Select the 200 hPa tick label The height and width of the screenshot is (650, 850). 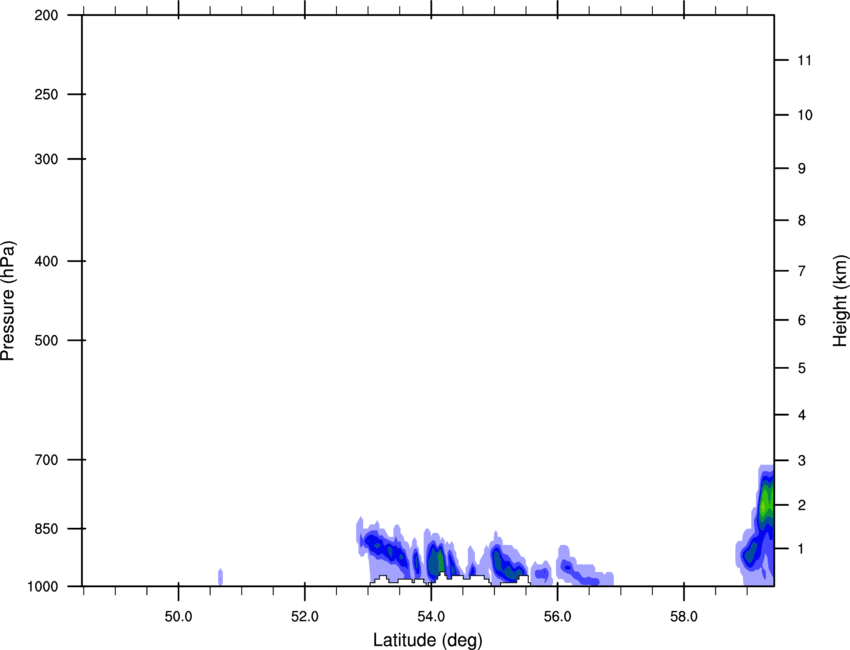(44, 16)
